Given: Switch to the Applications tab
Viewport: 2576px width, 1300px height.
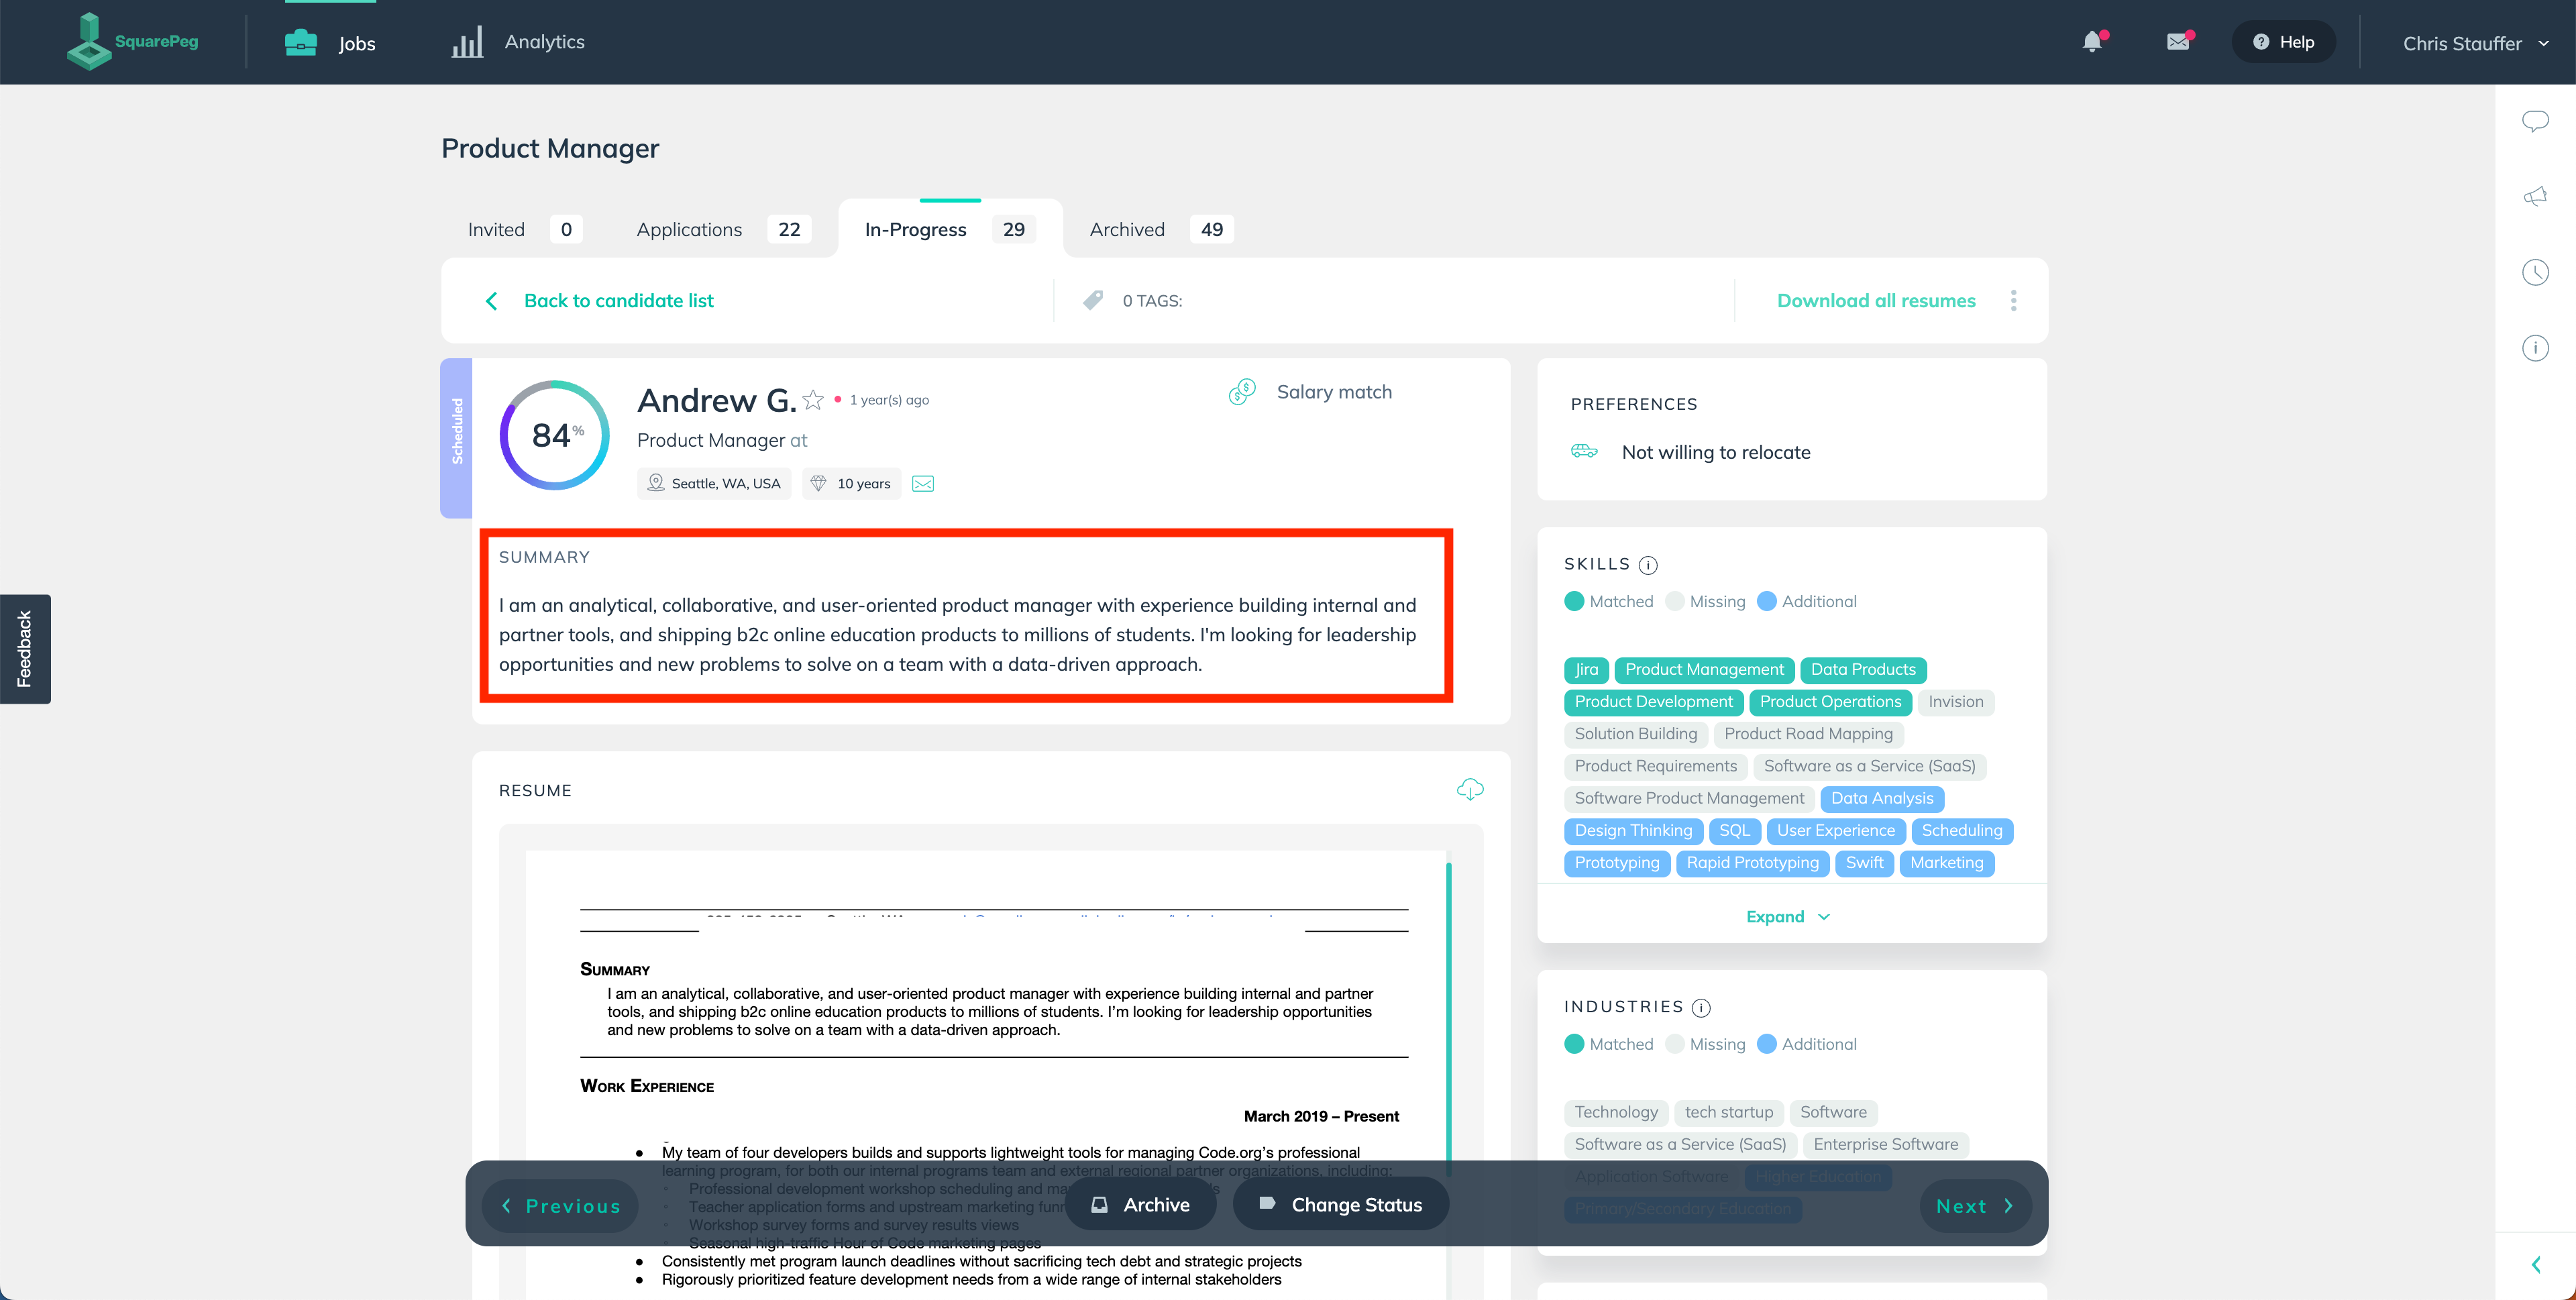Looking at the screenshot, I should tap(723, 229).
